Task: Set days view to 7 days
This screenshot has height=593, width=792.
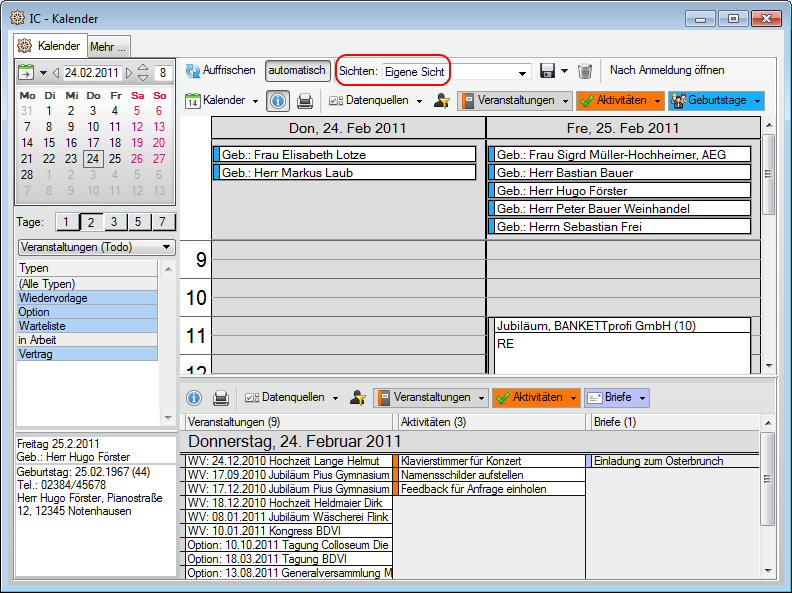Action: coord(160,222)
